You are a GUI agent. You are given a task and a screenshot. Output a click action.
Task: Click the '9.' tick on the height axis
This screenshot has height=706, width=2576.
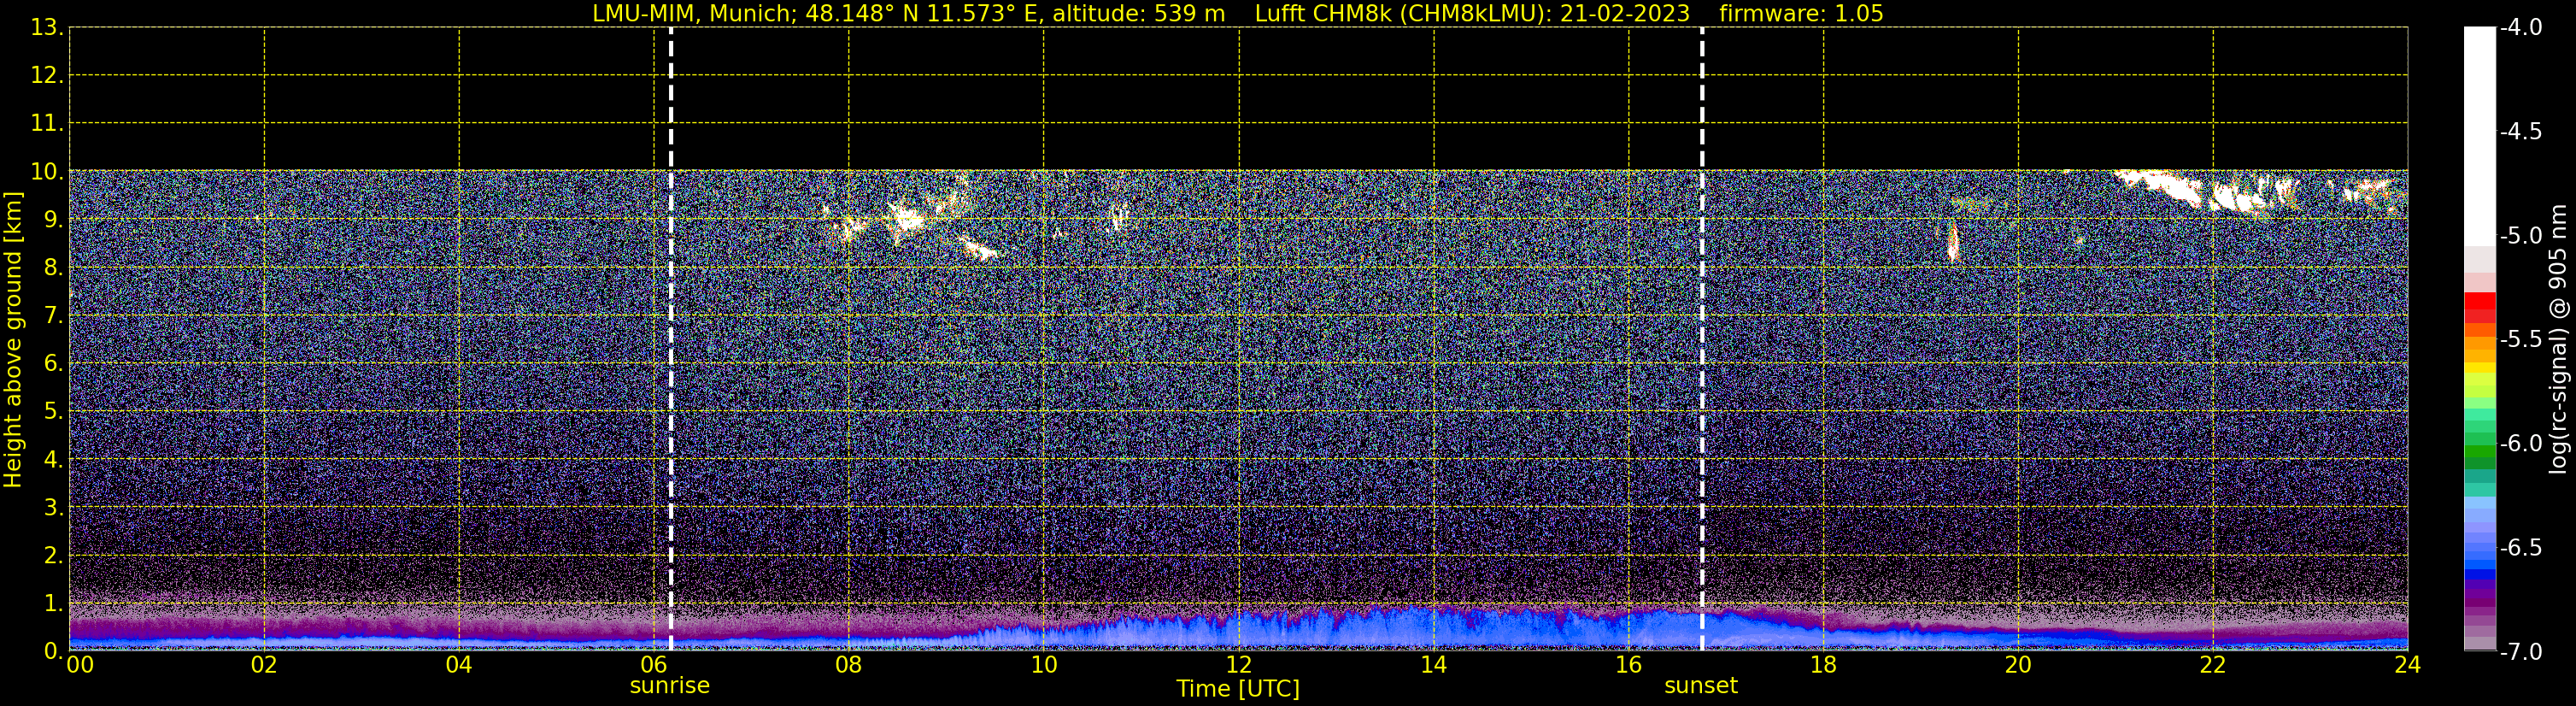click(x=53, y=219)
